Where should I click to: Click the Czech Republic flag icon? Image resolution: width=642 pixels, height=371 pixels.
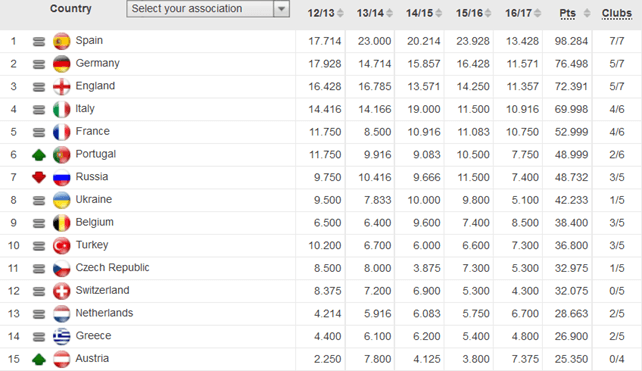tap(61, 268)
